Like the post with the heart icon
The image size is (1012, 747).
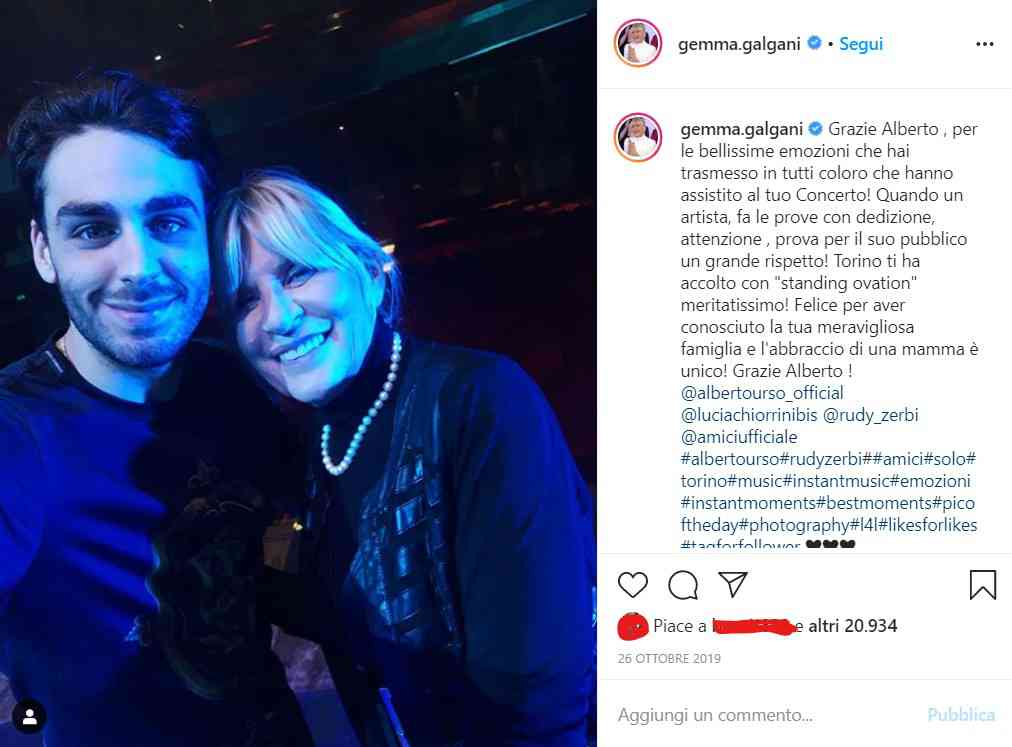click(x=632, y=584)
